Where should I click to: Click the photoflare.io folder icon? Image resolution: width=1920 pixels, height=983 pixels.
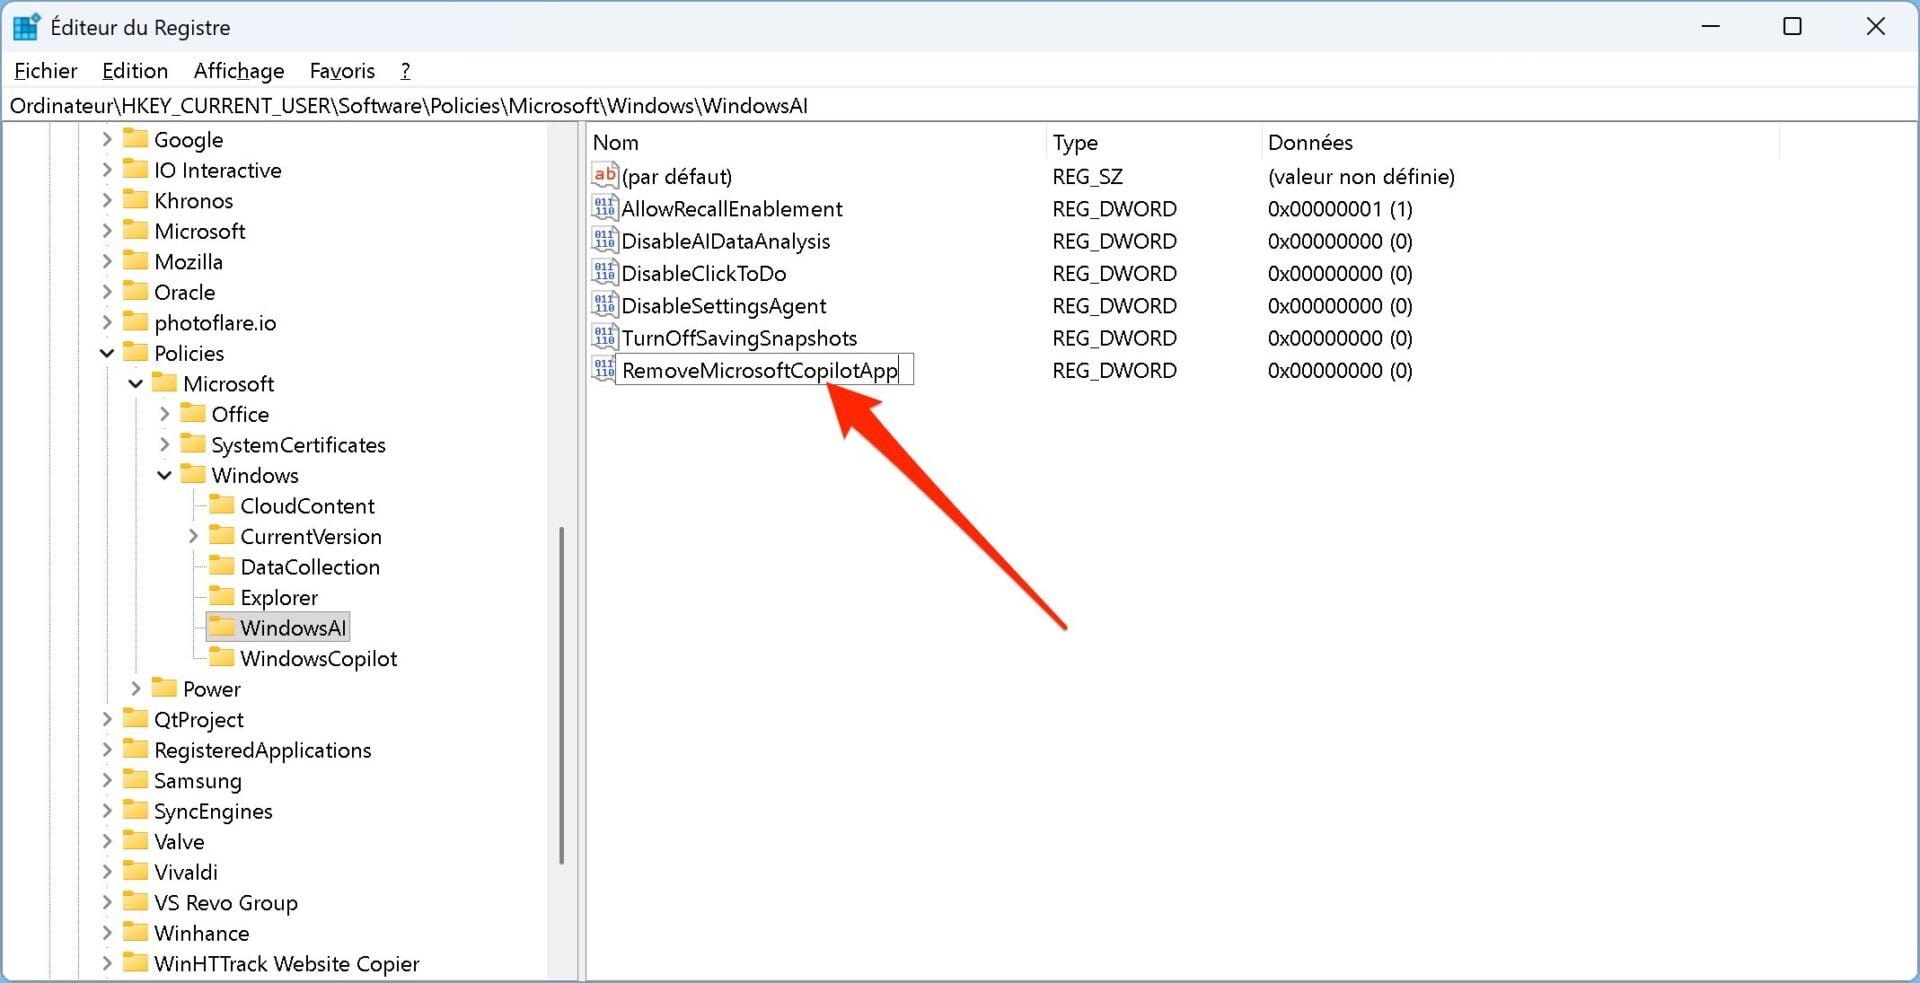tap(135, 322)
